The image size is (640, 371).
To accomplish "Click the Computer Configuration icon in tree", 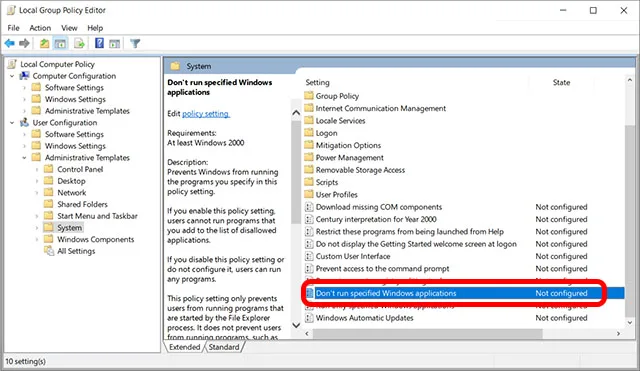I will (24, 76).
